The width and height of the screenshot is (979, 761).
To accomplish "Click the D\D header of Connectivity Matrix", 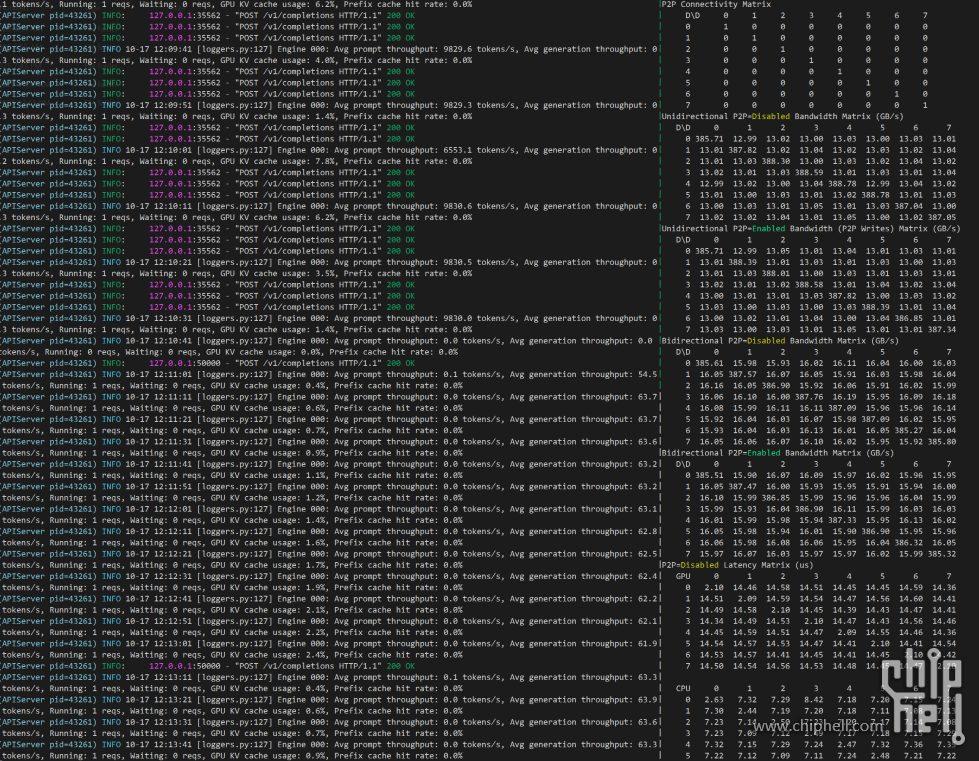I will (692, 15).
